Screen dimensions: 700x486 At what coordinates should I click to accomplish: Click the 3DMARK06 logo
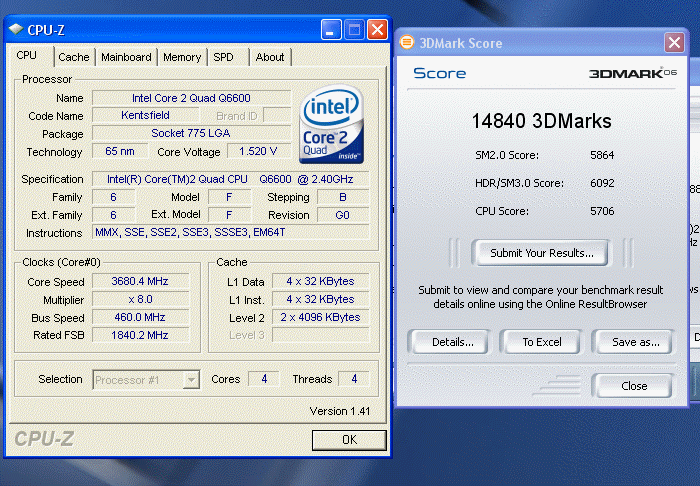(633, 73)
